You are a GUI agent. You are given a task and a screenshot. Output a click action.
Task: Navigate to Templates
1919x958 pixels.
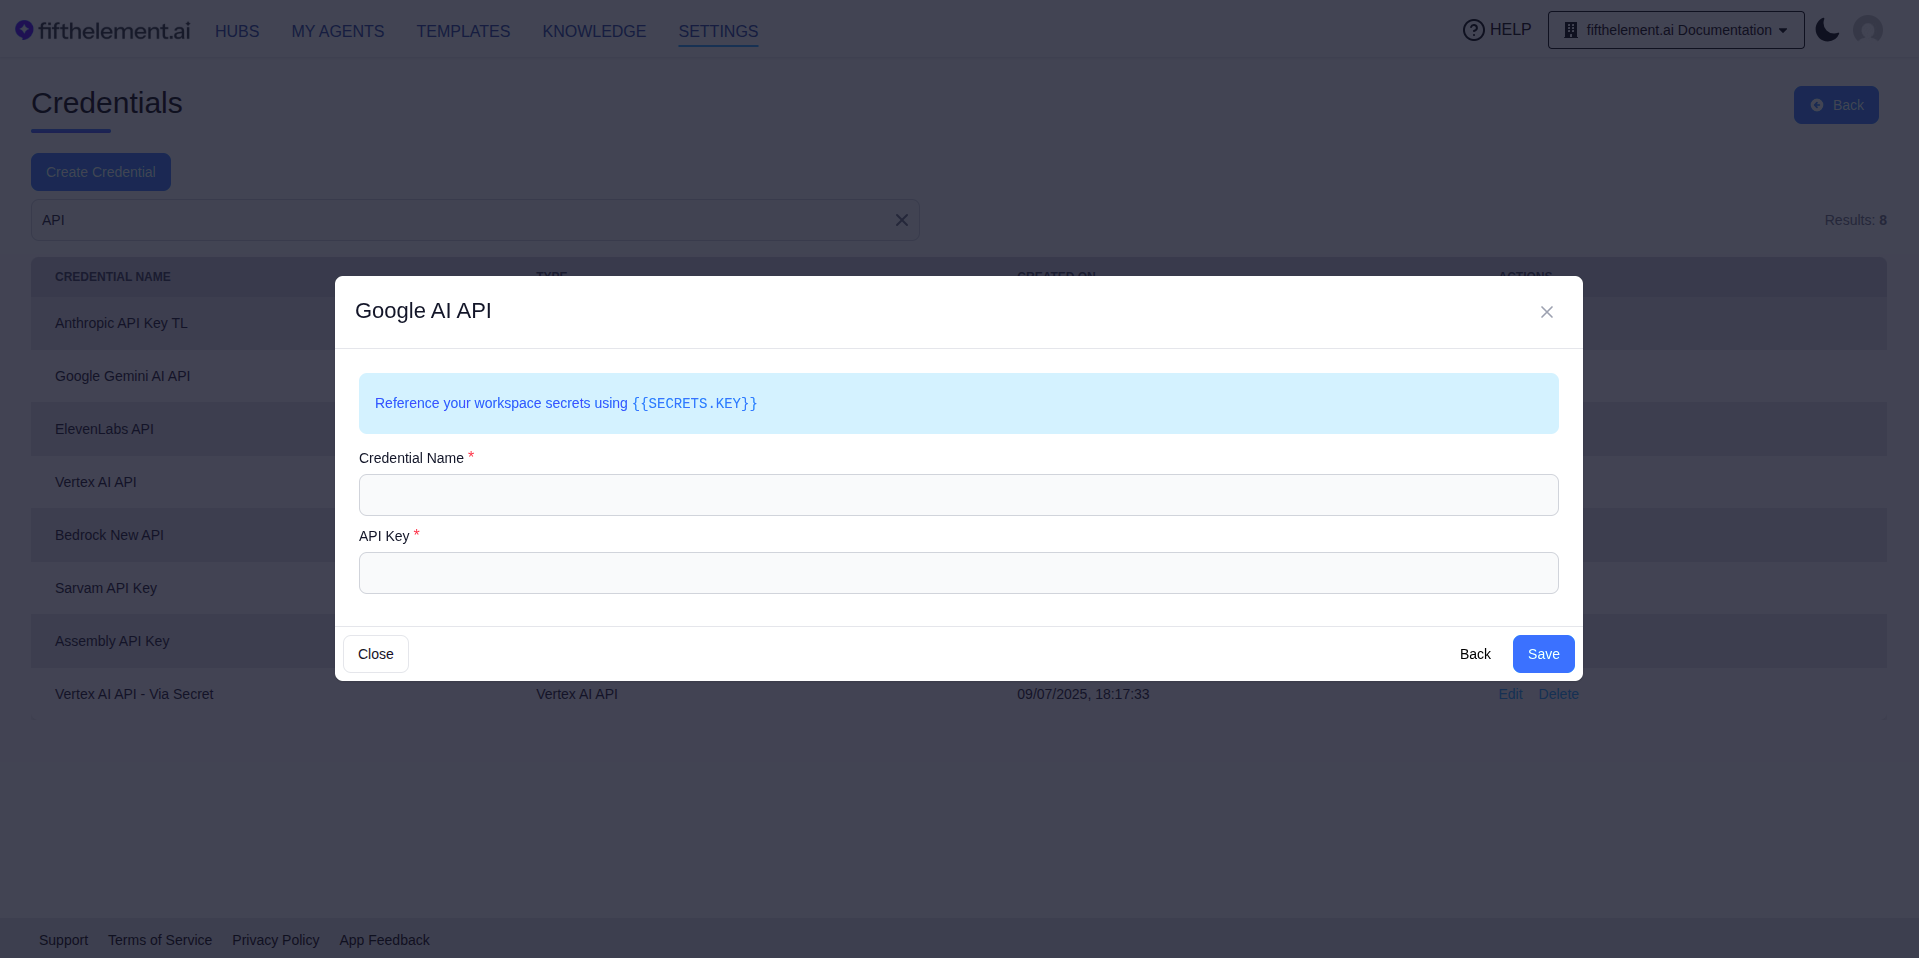point(463,31)
